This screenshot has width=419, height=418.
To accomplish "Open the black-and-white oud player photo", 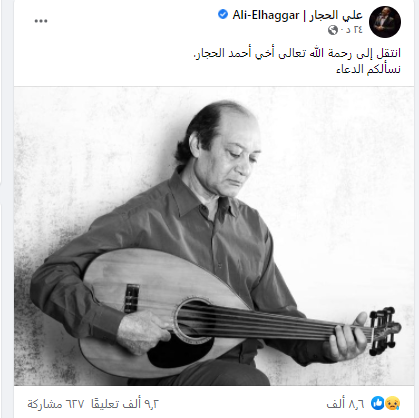I will (214, 236).
